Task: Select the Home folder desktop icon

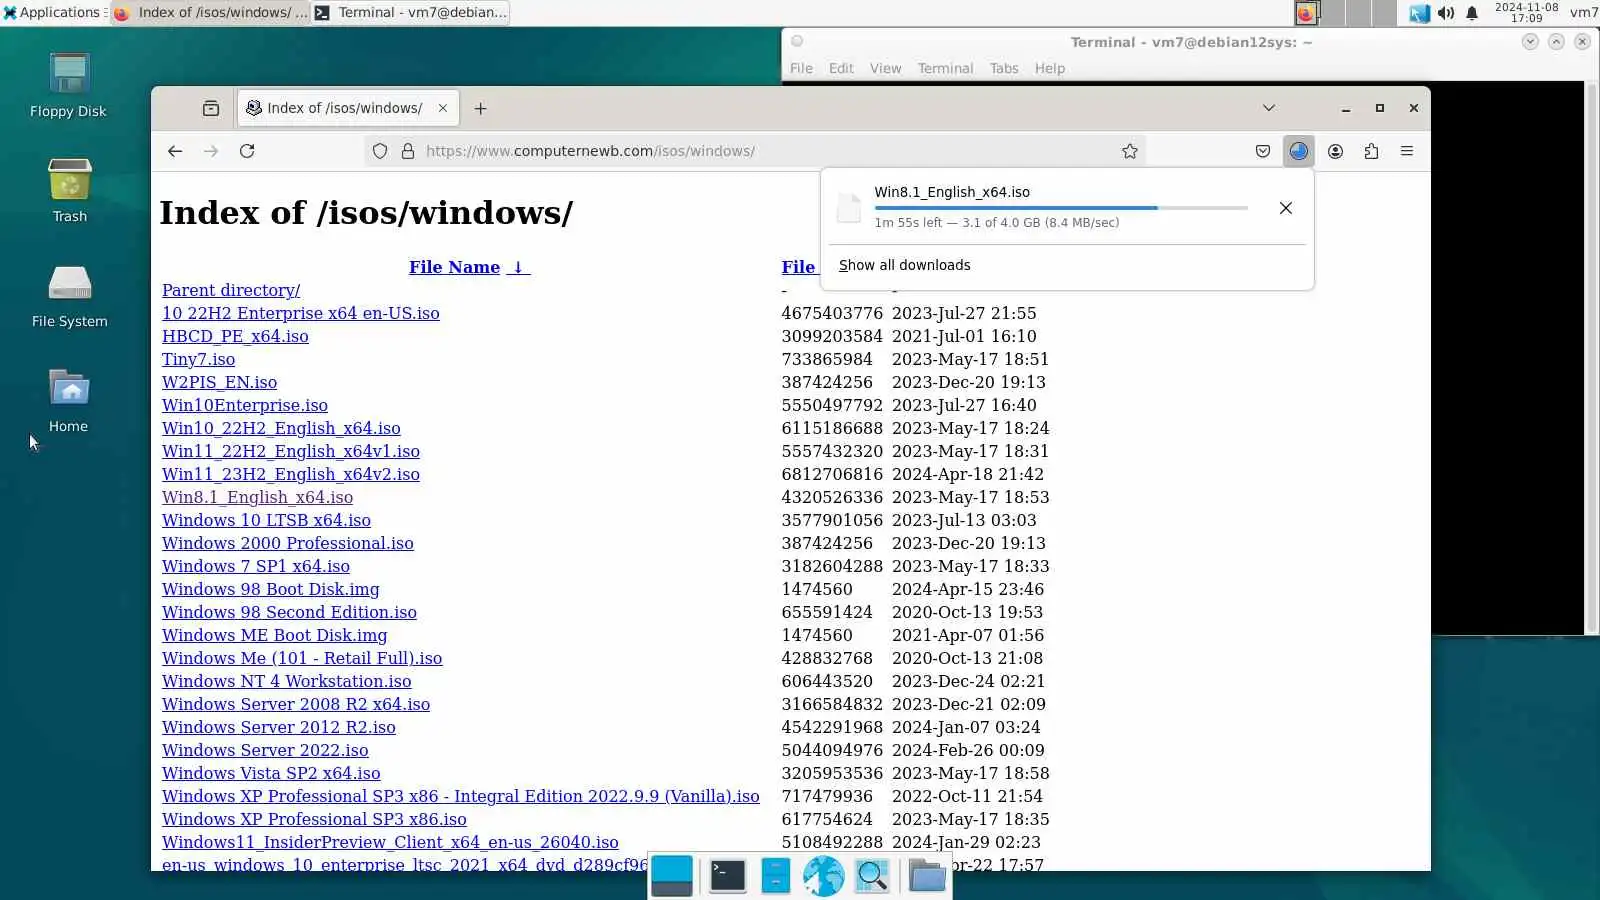Action: click(x=69, y=400)
